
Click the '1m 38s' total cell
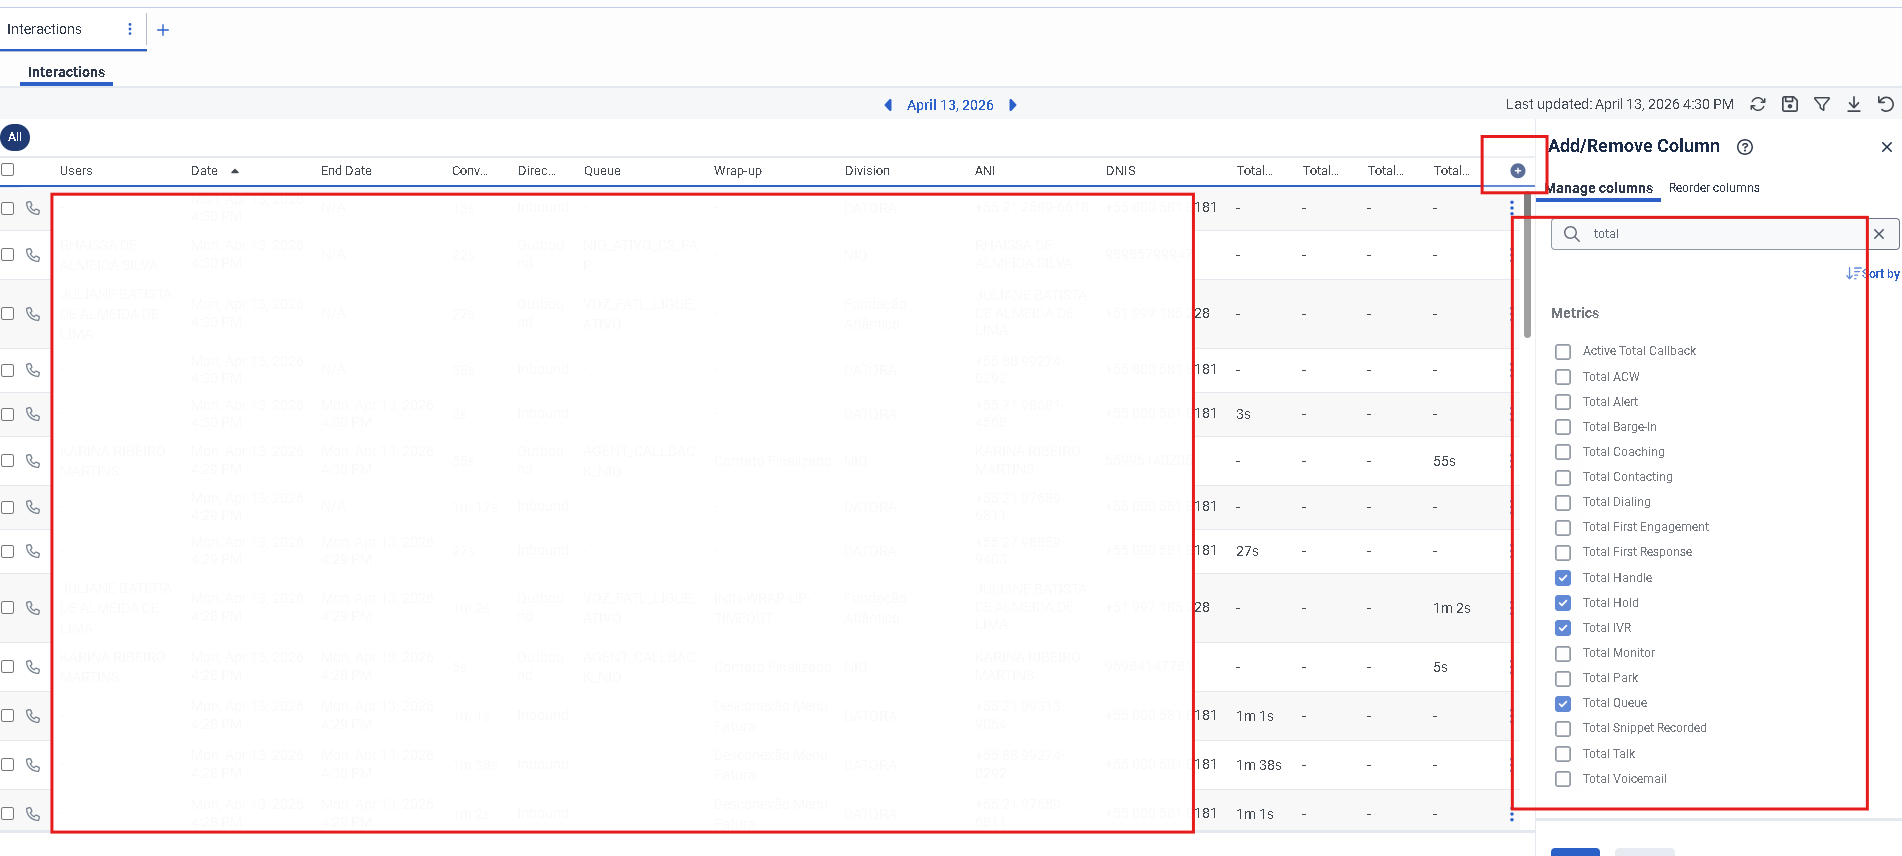(1259, 765)
